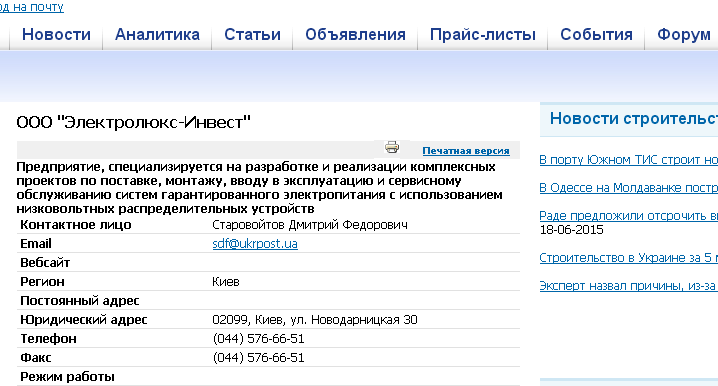Open news about порт Южный ТИС
This screenshot has height=386, width=718.
point(628,160)
